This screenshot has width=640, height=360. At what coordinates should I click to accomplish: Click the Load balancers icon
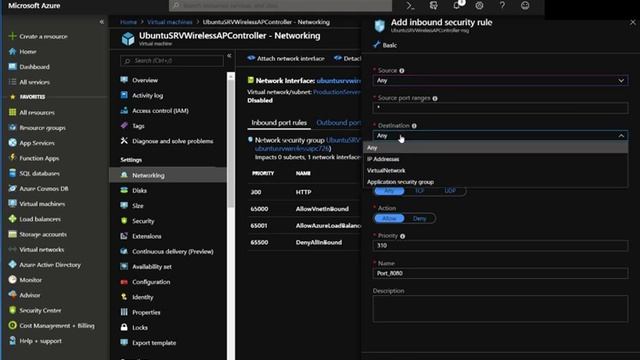coord(12,219)
